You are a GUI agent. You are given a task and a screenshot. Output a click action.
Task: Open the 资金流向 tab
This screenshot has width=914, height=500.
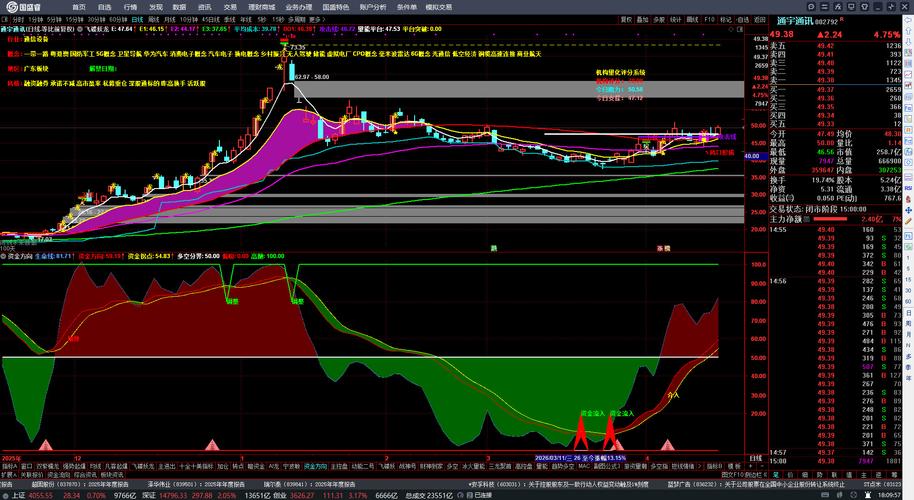(x=58, y=475)
